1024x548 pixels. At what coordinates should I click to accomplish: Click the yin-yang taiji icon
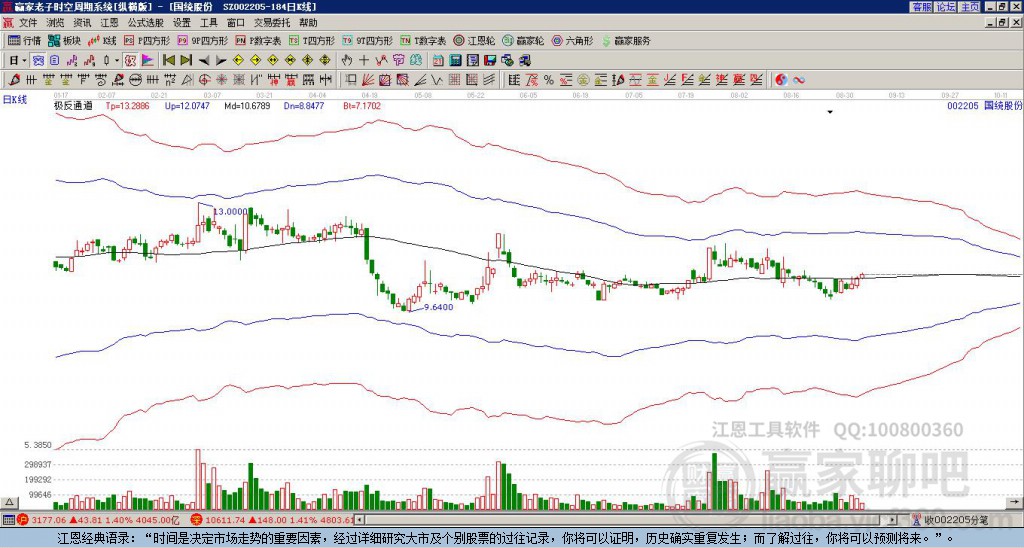(x=781, y=80)
